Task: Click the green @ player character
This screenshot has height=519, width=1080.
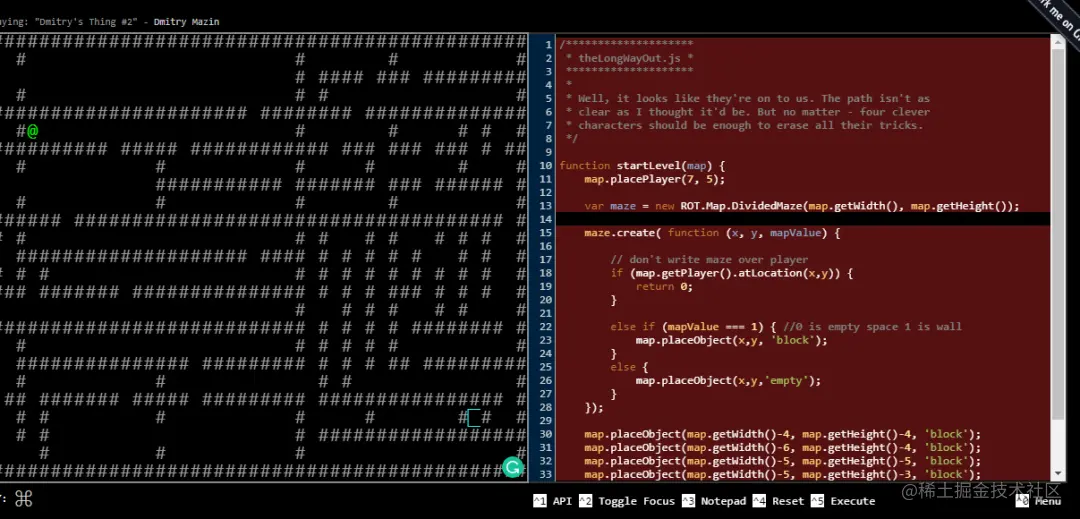Action: [32, 131]
